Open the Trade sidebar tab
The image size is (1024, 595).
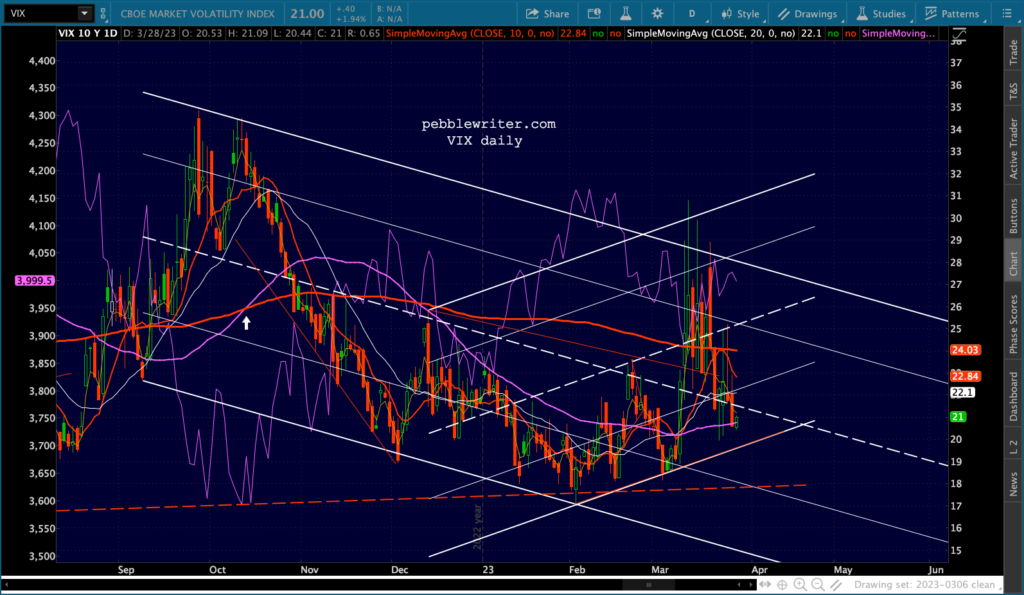(1014, 52)
